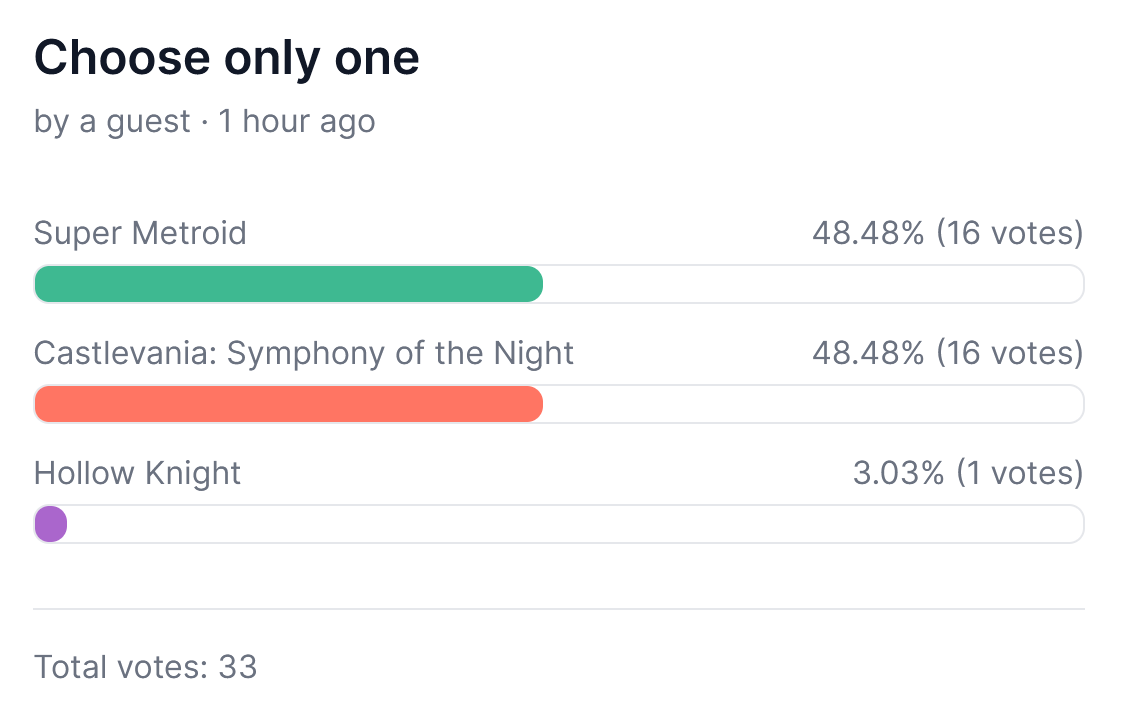This screenshot has width=1125, height=725.
Task: Click the purple Hollow Knight result bar
Action: coord(50,524)
